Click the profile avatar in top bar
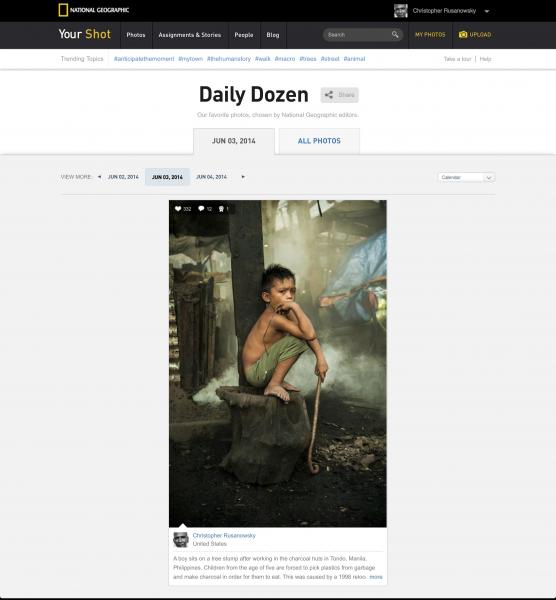 pos(401,11)
